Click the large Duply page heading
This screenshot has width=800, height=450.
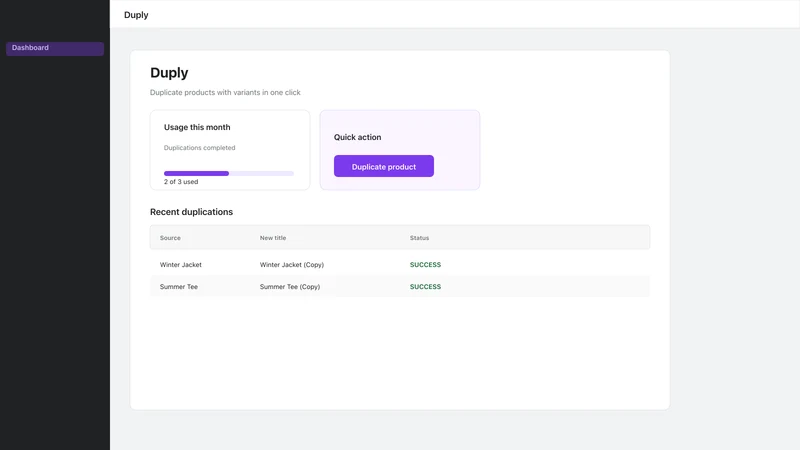(x=169, y=72)
